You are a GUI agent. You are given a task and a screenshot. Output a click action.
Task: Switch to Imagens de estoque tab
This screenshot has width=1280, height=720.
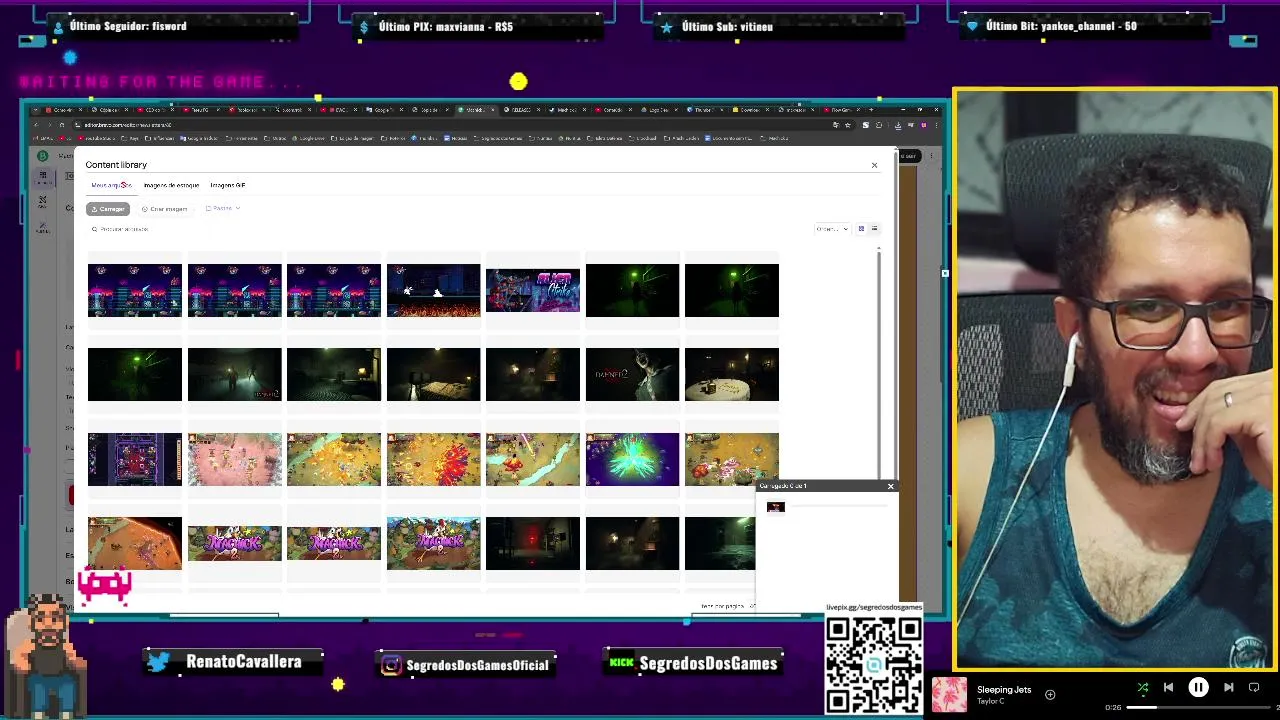tap(171, 185)
